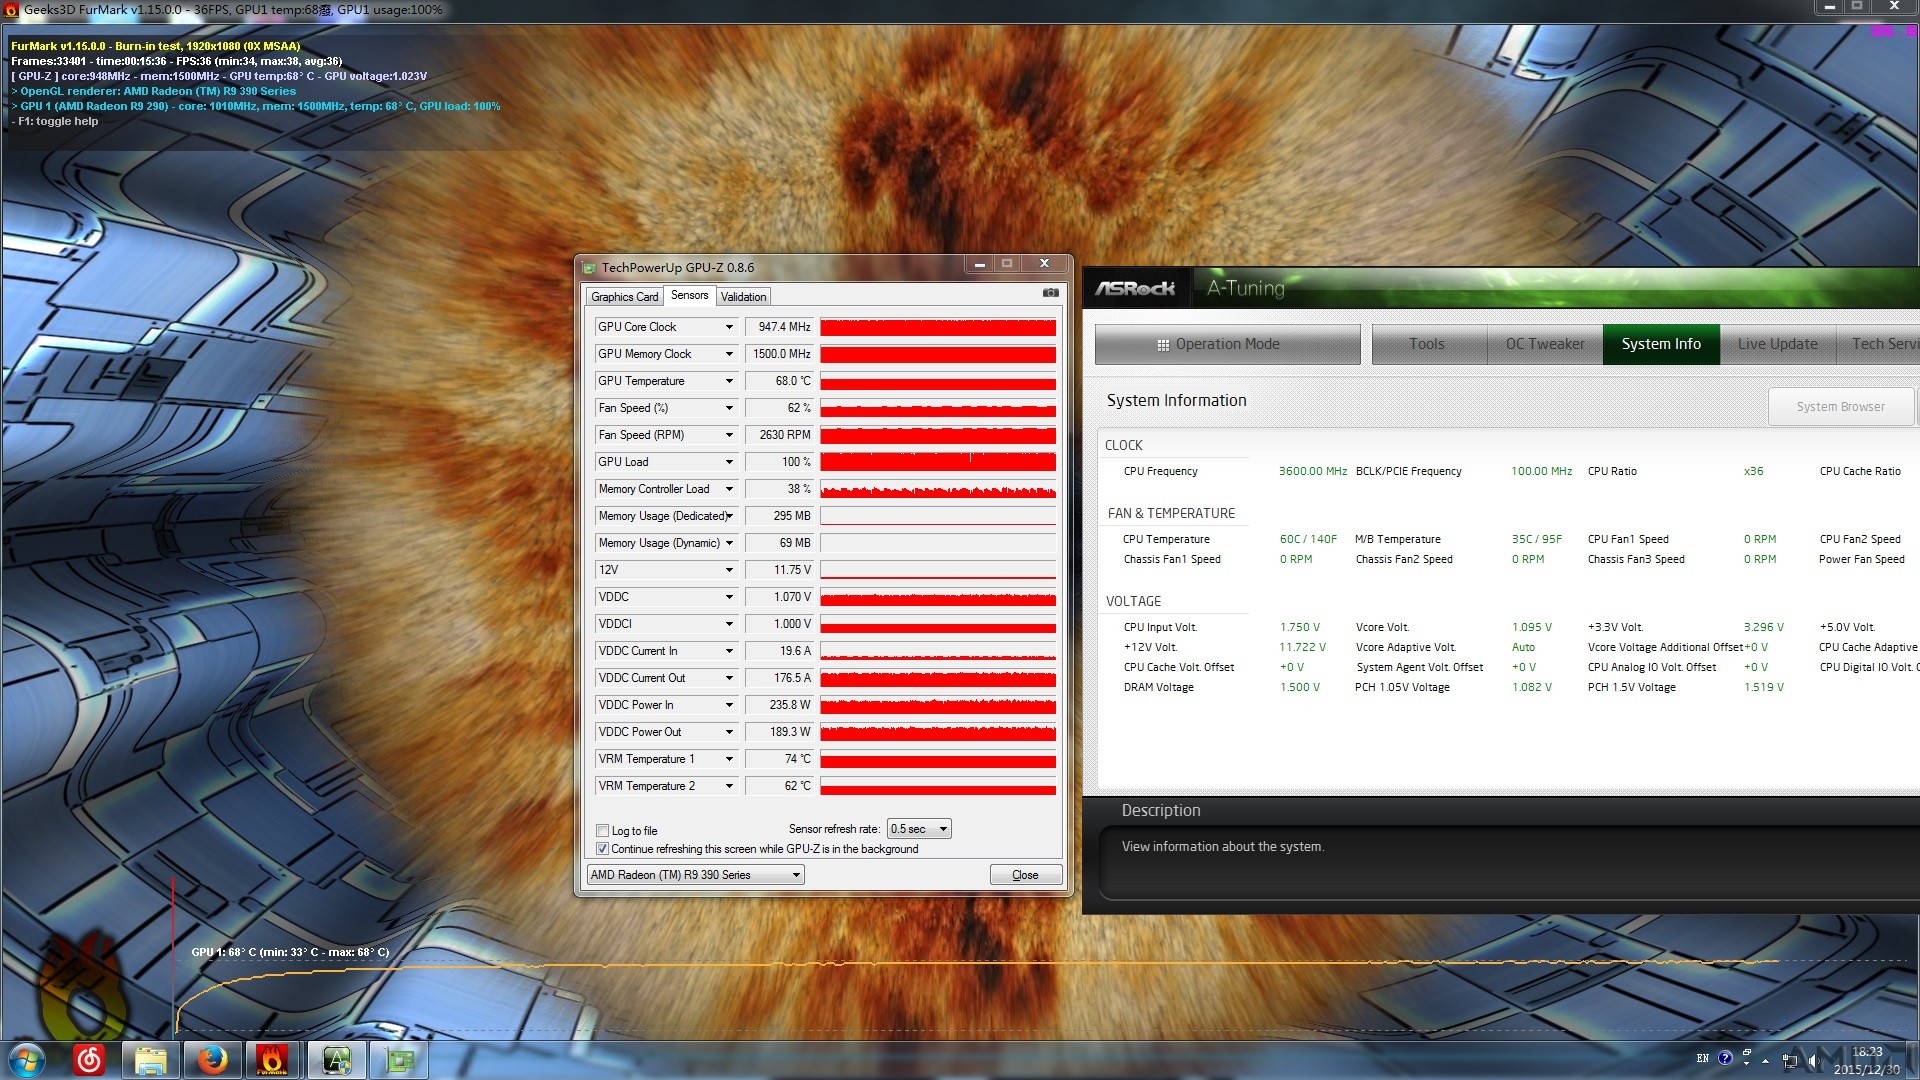Switch to FurMark via its taskbar icon
Screen dimensions: 1920x1080
point(272,1060)
